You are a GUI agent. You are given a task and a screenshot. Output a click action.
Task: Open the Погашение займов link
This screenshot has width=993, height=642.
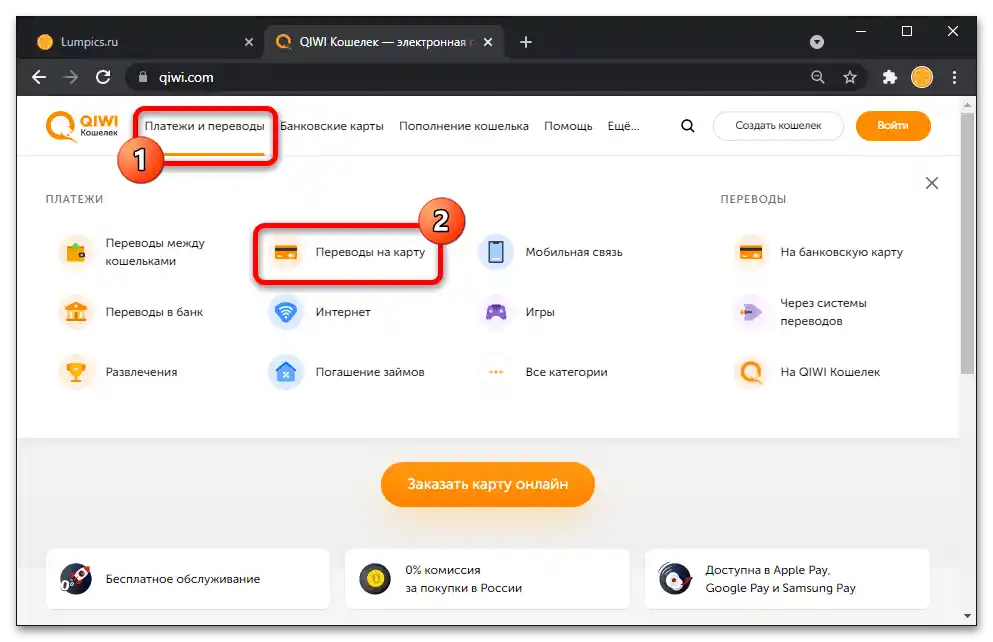point(370,372)
